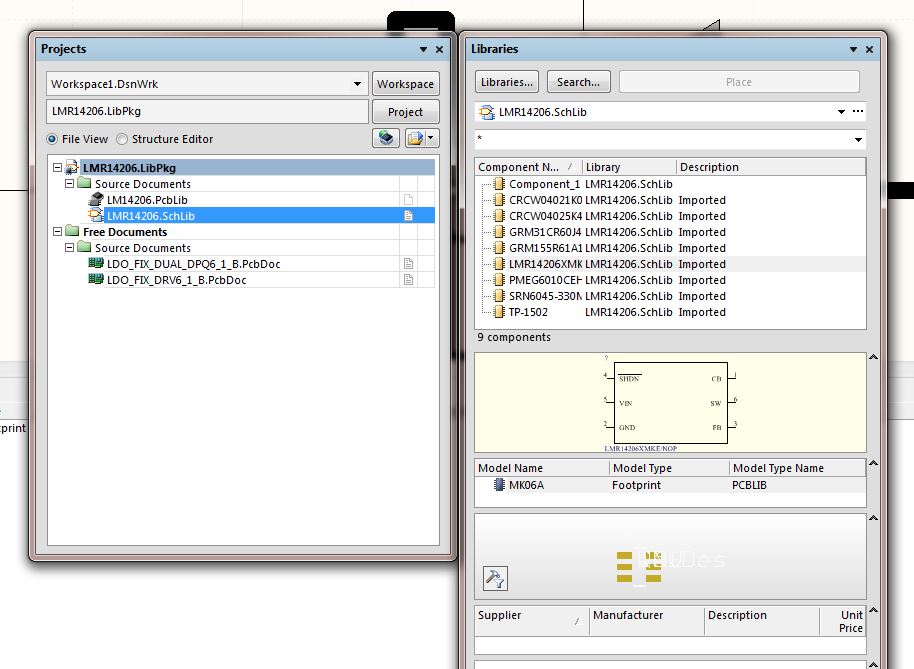The image size is (914, 669).
Task: Click the Supplier column header
Action: [531, 621]
